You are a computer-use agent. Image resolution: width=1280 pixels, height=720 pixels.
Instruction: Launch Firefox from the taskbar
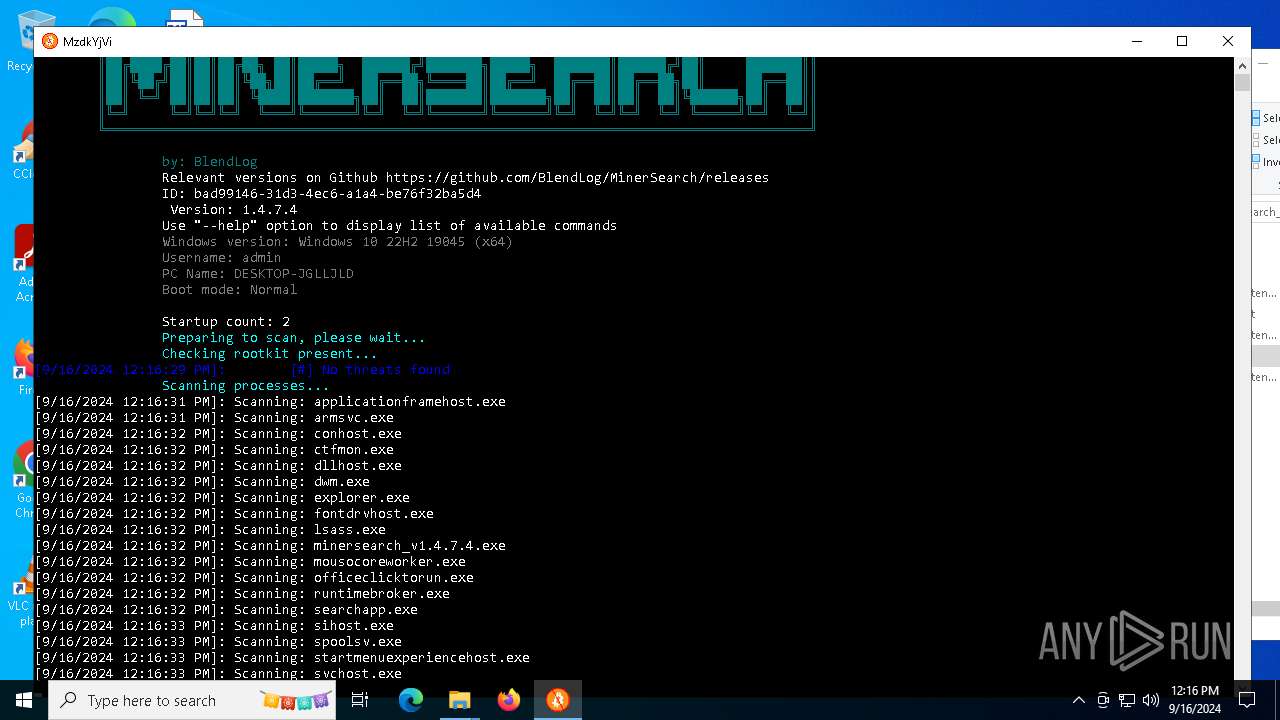[509, 700]
